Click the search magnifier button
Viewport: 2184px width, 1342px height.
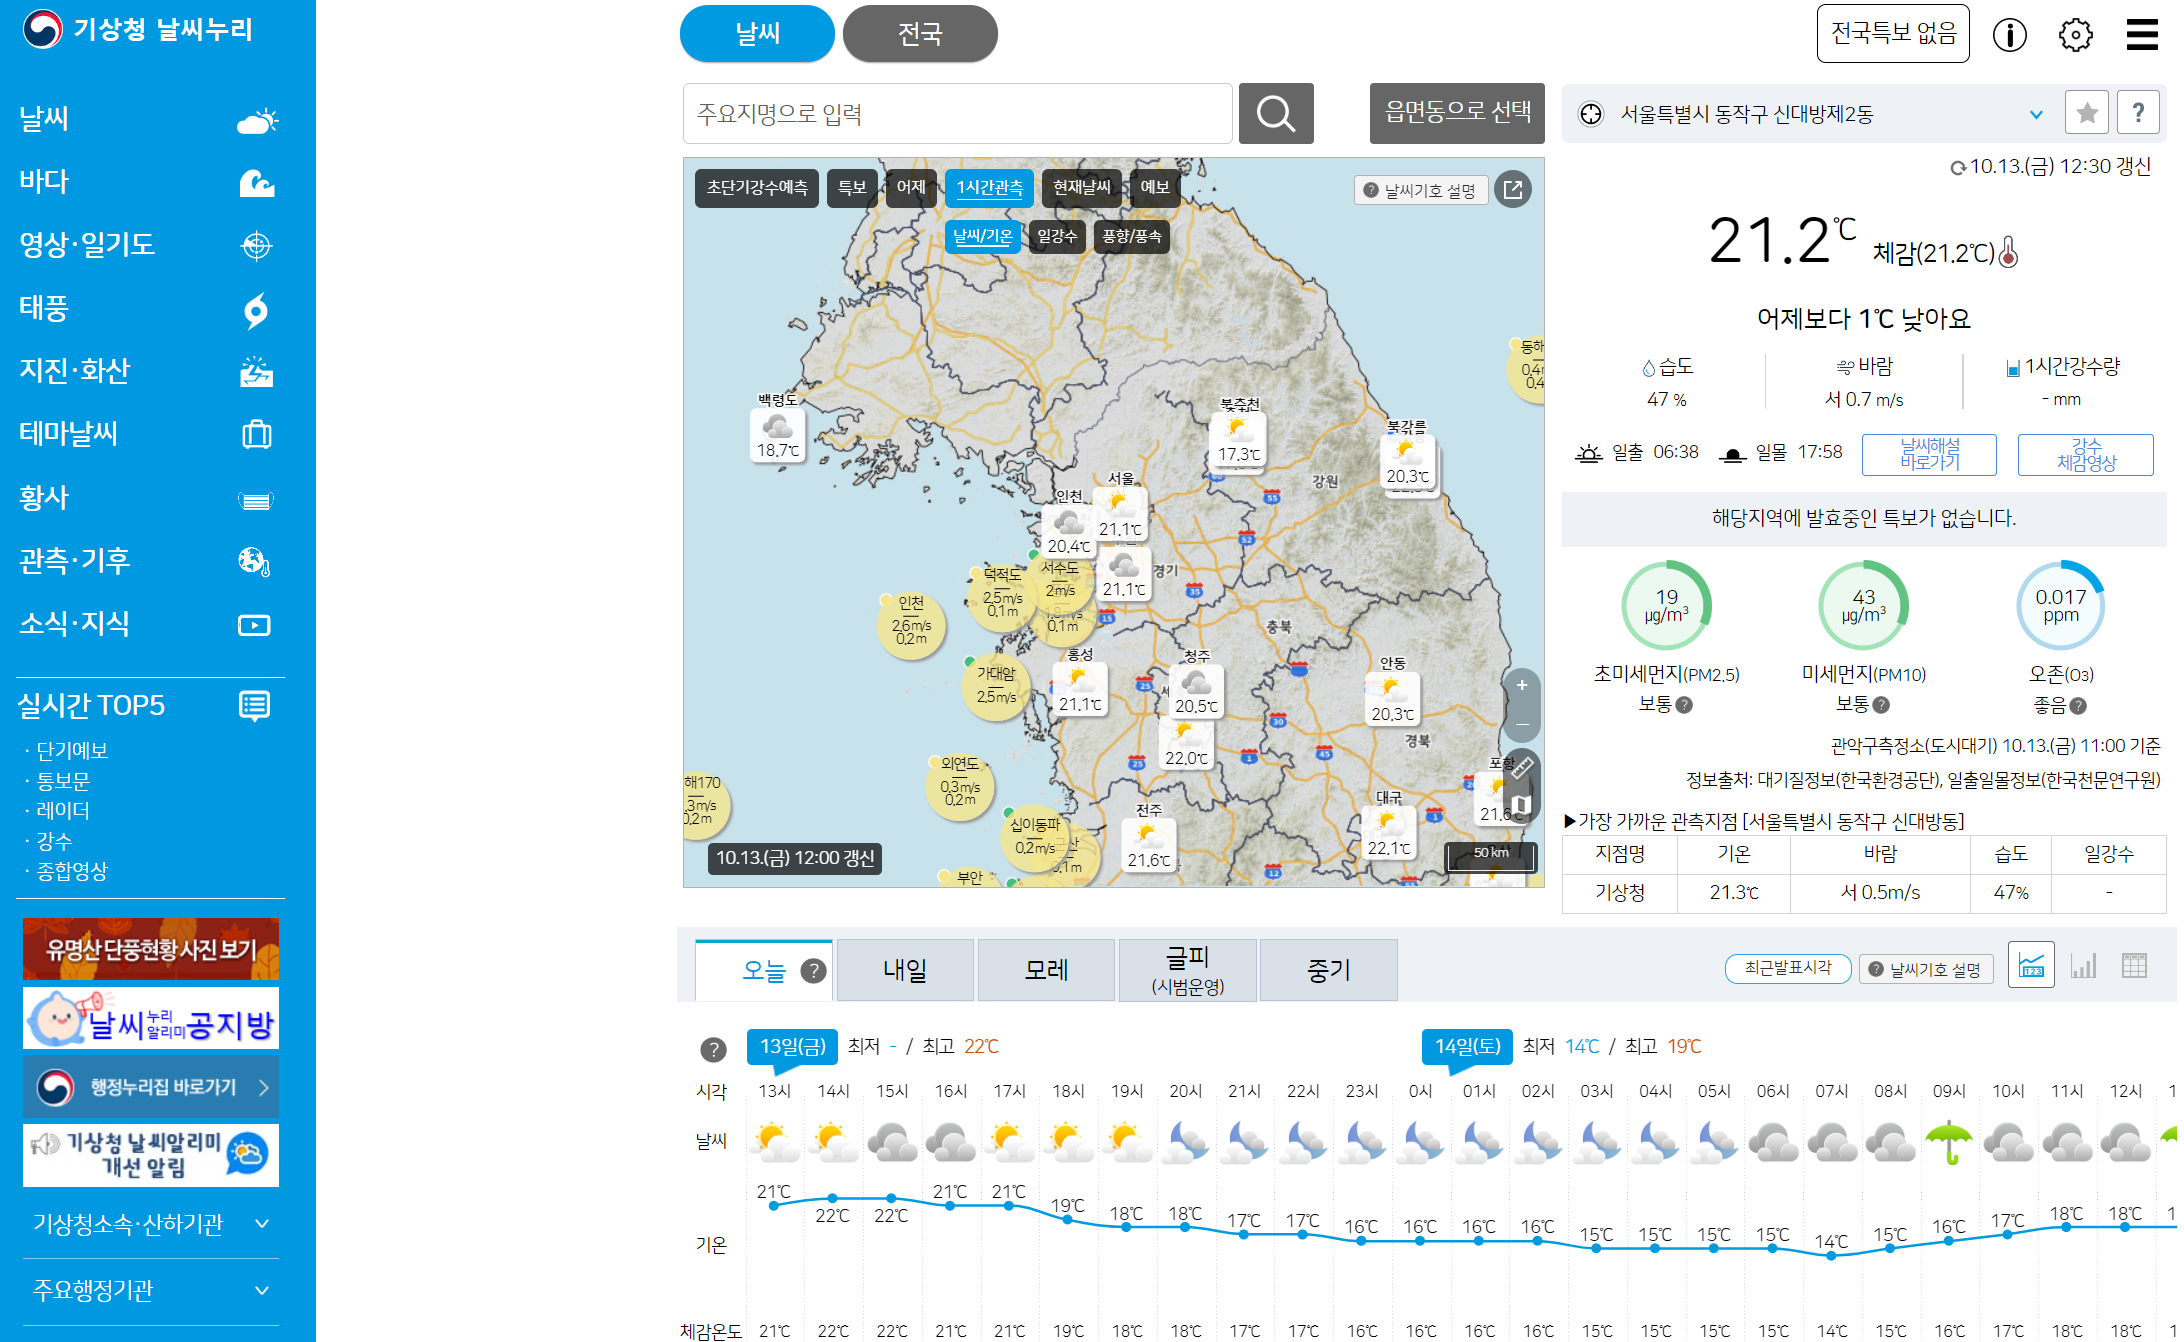(1275, 114)
